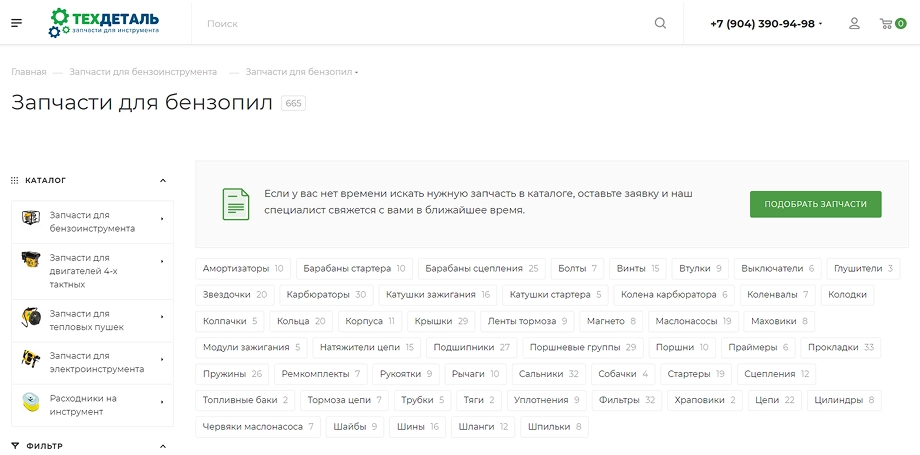Click the 4-stroke engine icon

(31, 259)
